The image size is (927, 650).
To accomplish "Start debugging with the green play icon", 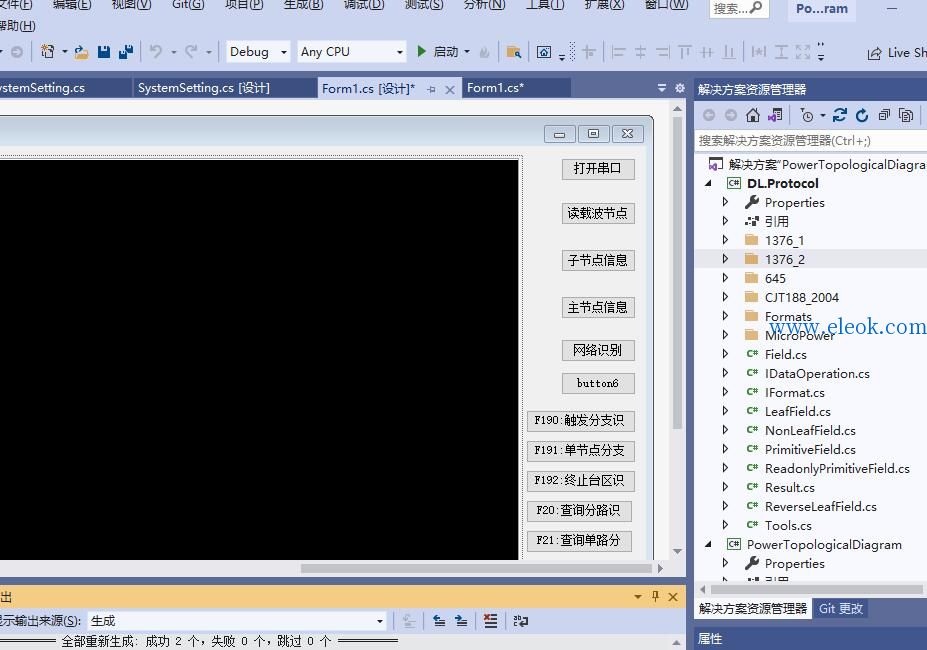I will (x=421, y=51).
